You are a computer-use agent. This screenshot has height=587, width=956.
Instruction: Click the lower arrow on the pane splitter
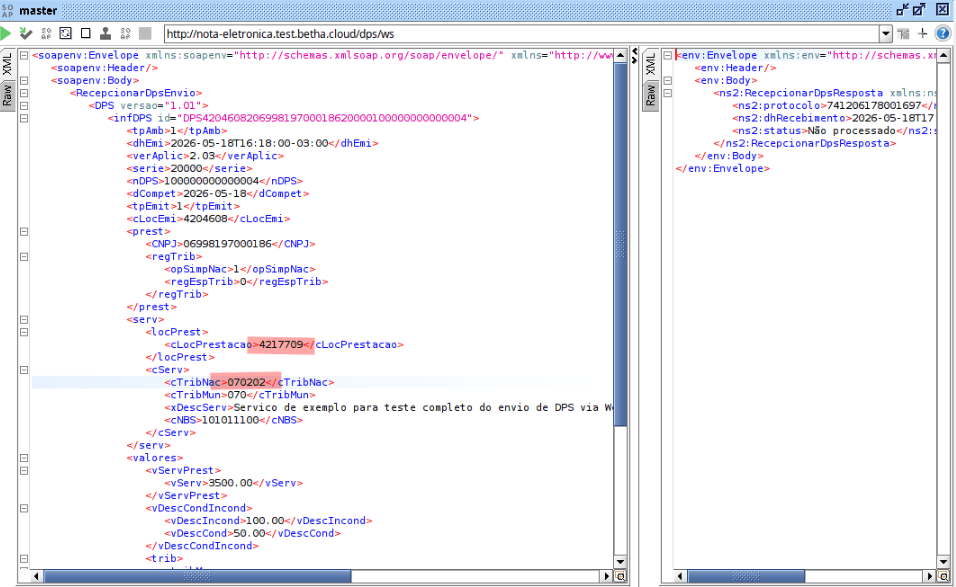[x=635, y=59]
